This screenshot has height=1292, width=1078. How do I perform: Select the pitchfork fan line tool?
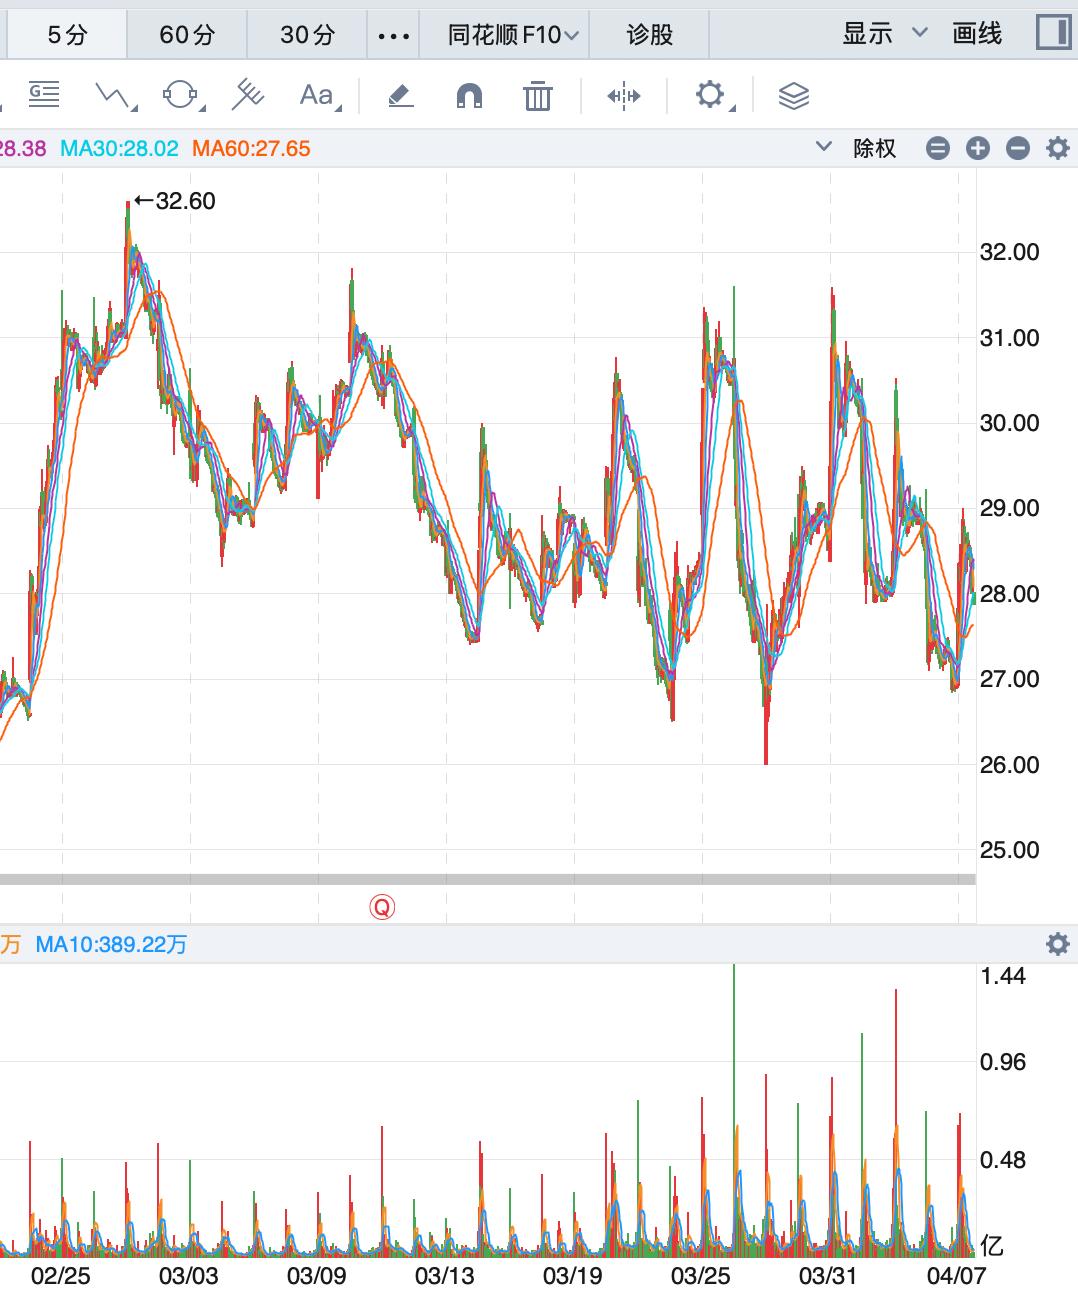[x=248, y=95]
